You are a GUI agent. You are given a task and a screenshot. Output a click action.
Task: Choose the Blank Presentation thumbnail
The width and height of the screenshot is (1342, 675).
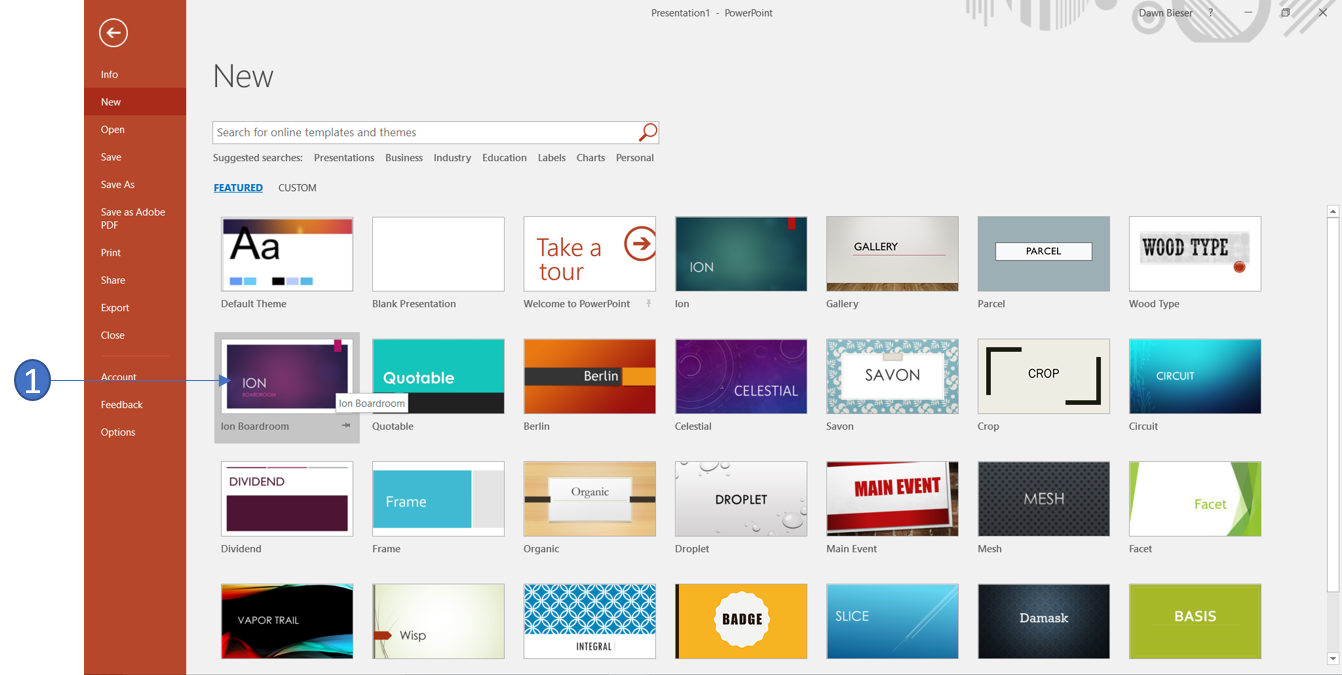(x=438, y=254)
